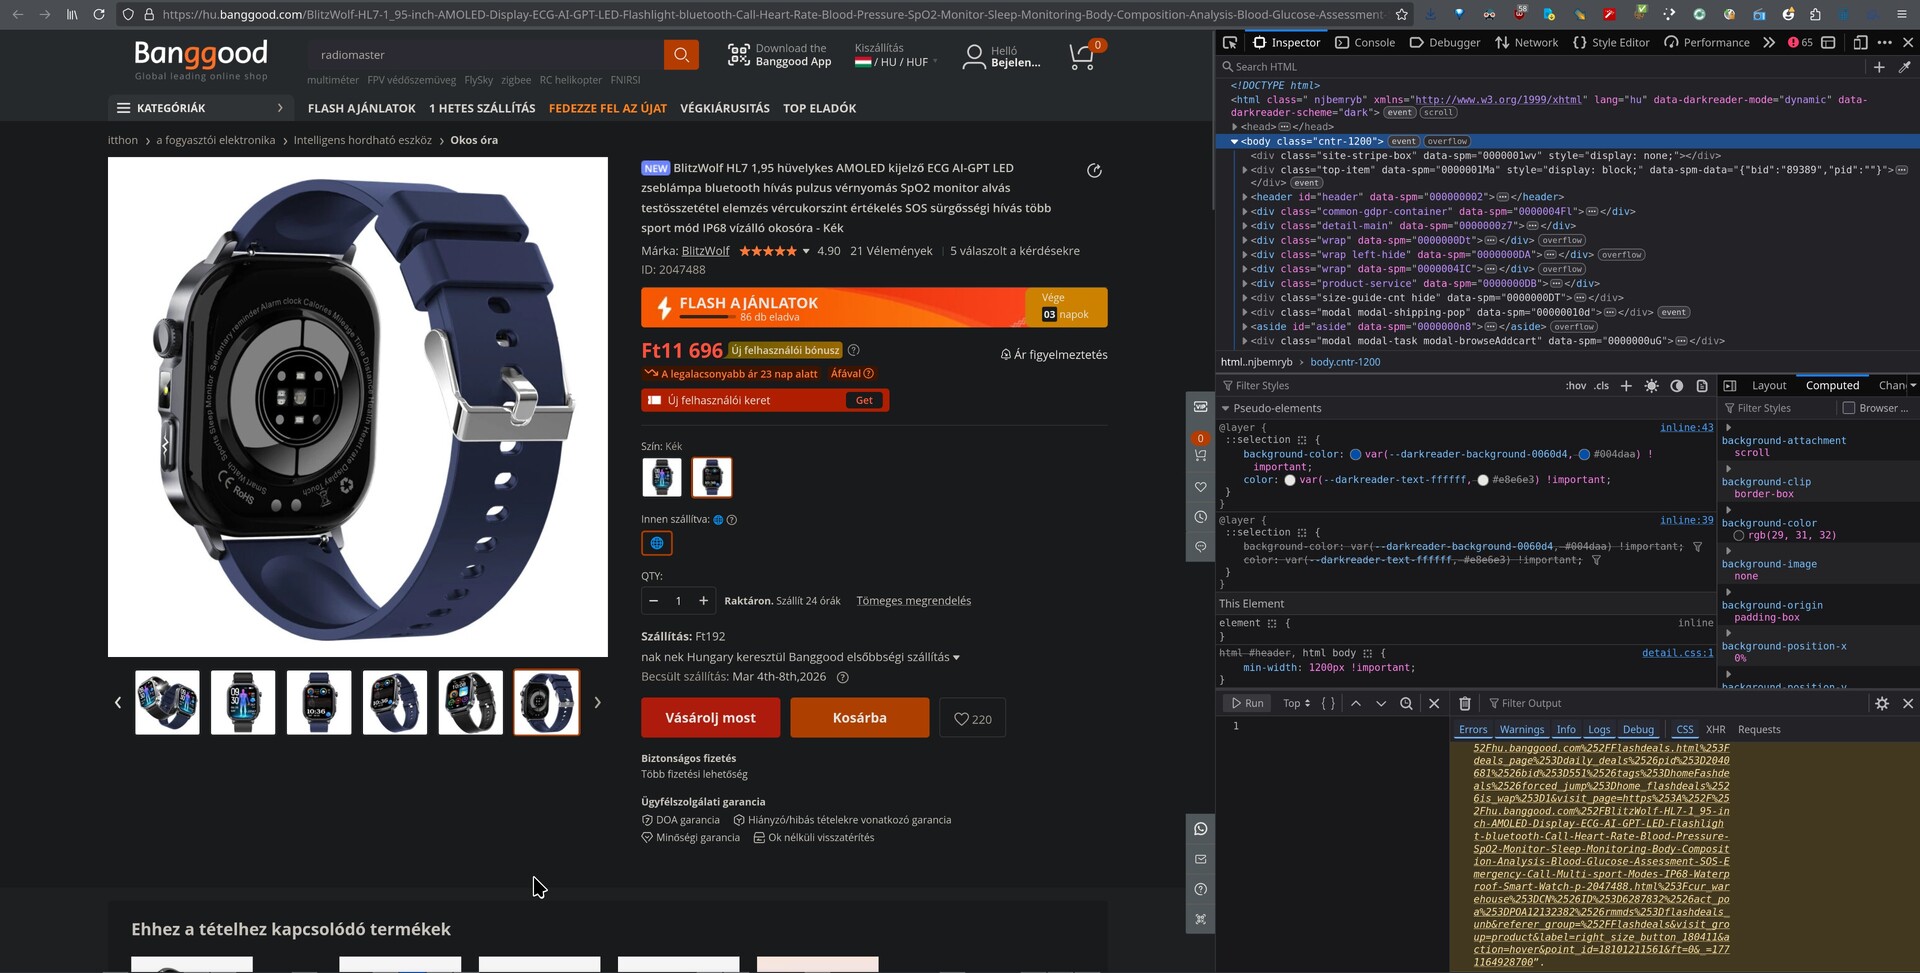Click the share icon beside product title
Image resolution: width=1920 pixels, height=973 pixels.
(1094, 171)
